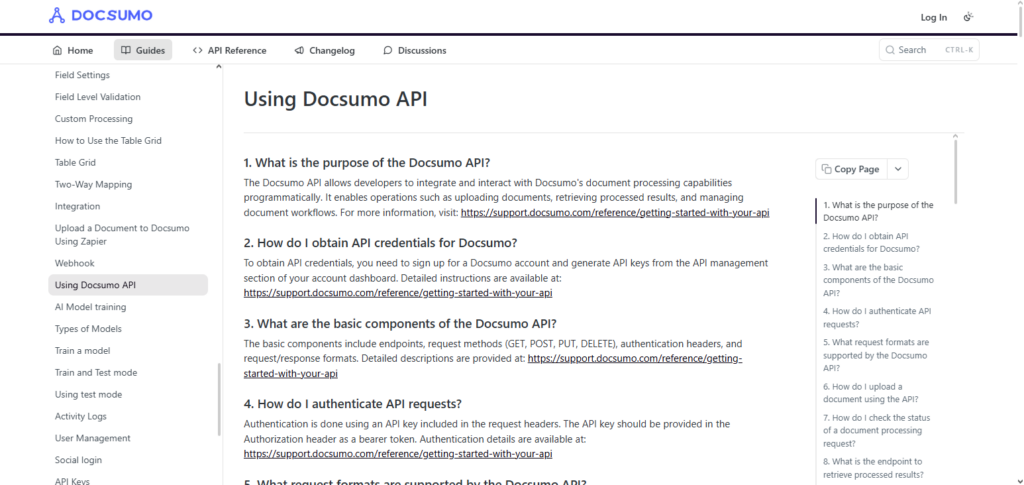Click heading '2. How do I obtain API credentials'
The height and width of the screenshot is (485, 1024).
click(380, 243)
